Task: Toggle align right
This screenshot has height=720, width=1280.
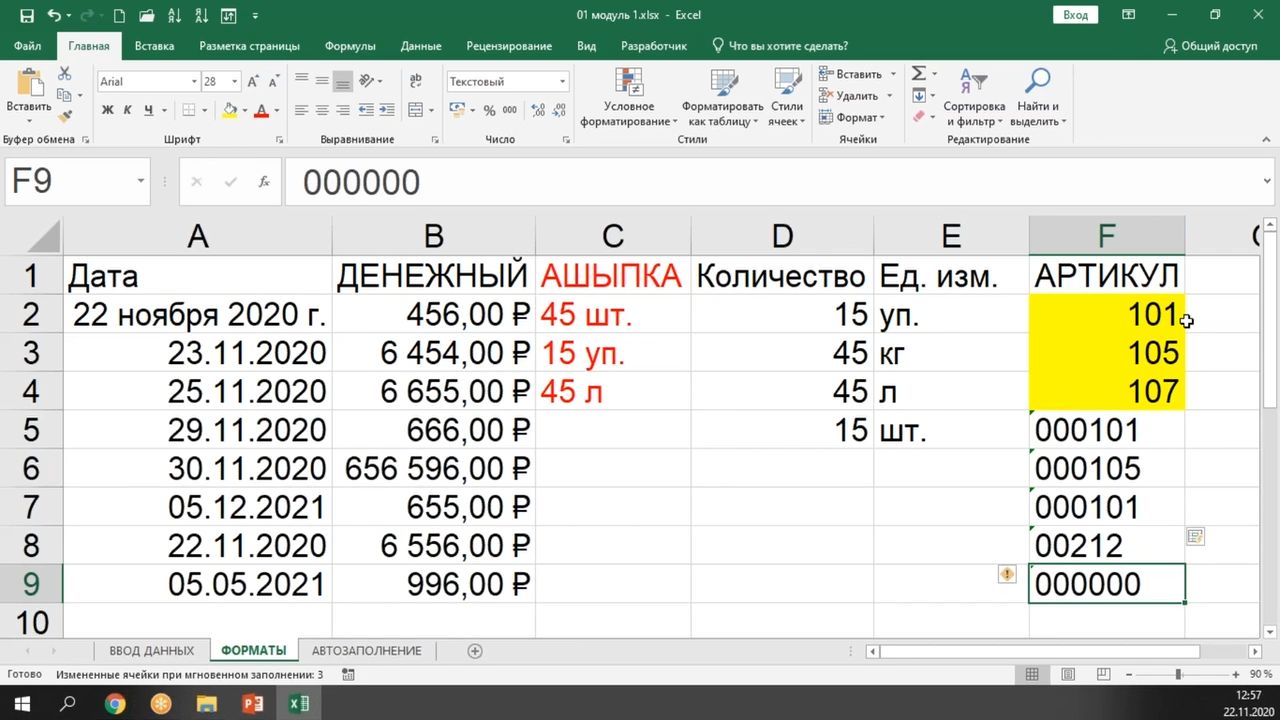Action: pyautogui.click(x=343, y=110)
